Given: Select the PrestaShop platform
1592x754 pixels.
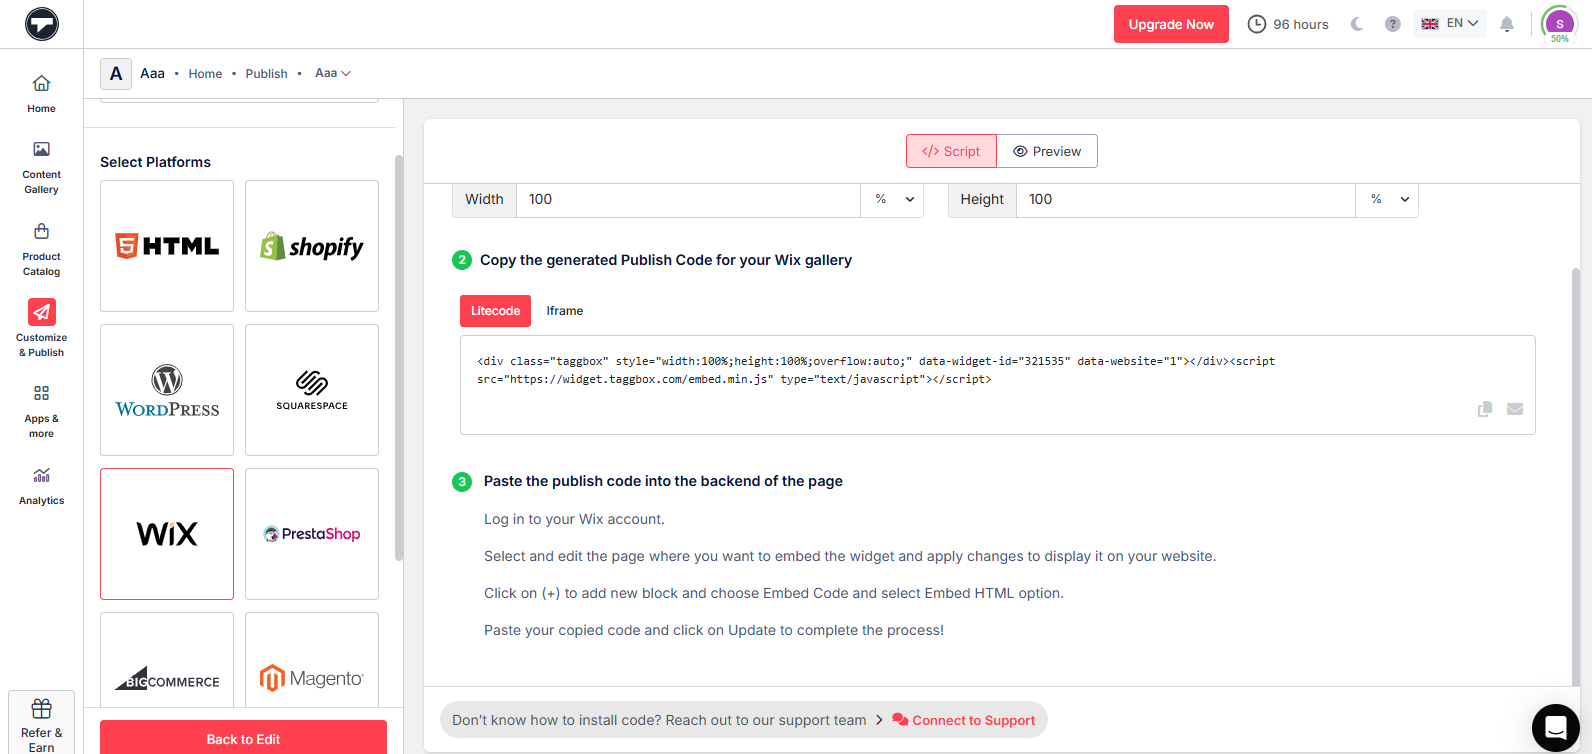Looking at the screenshot, I should (x=312, y=534).
